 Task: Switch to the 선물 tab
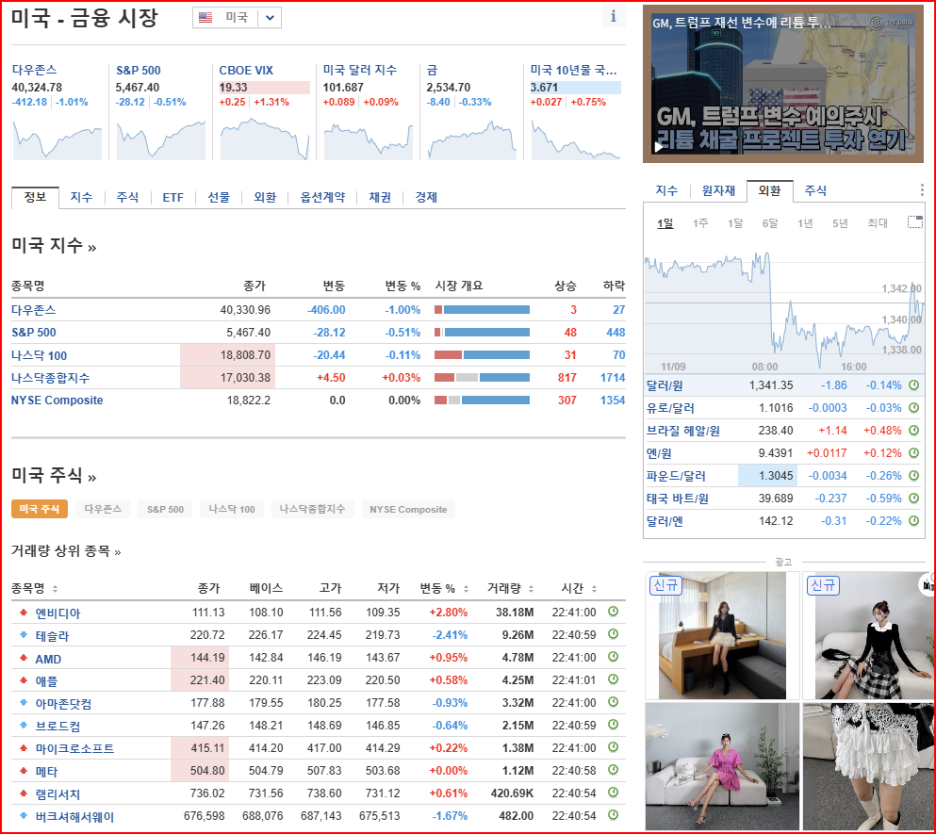point(218,198)
